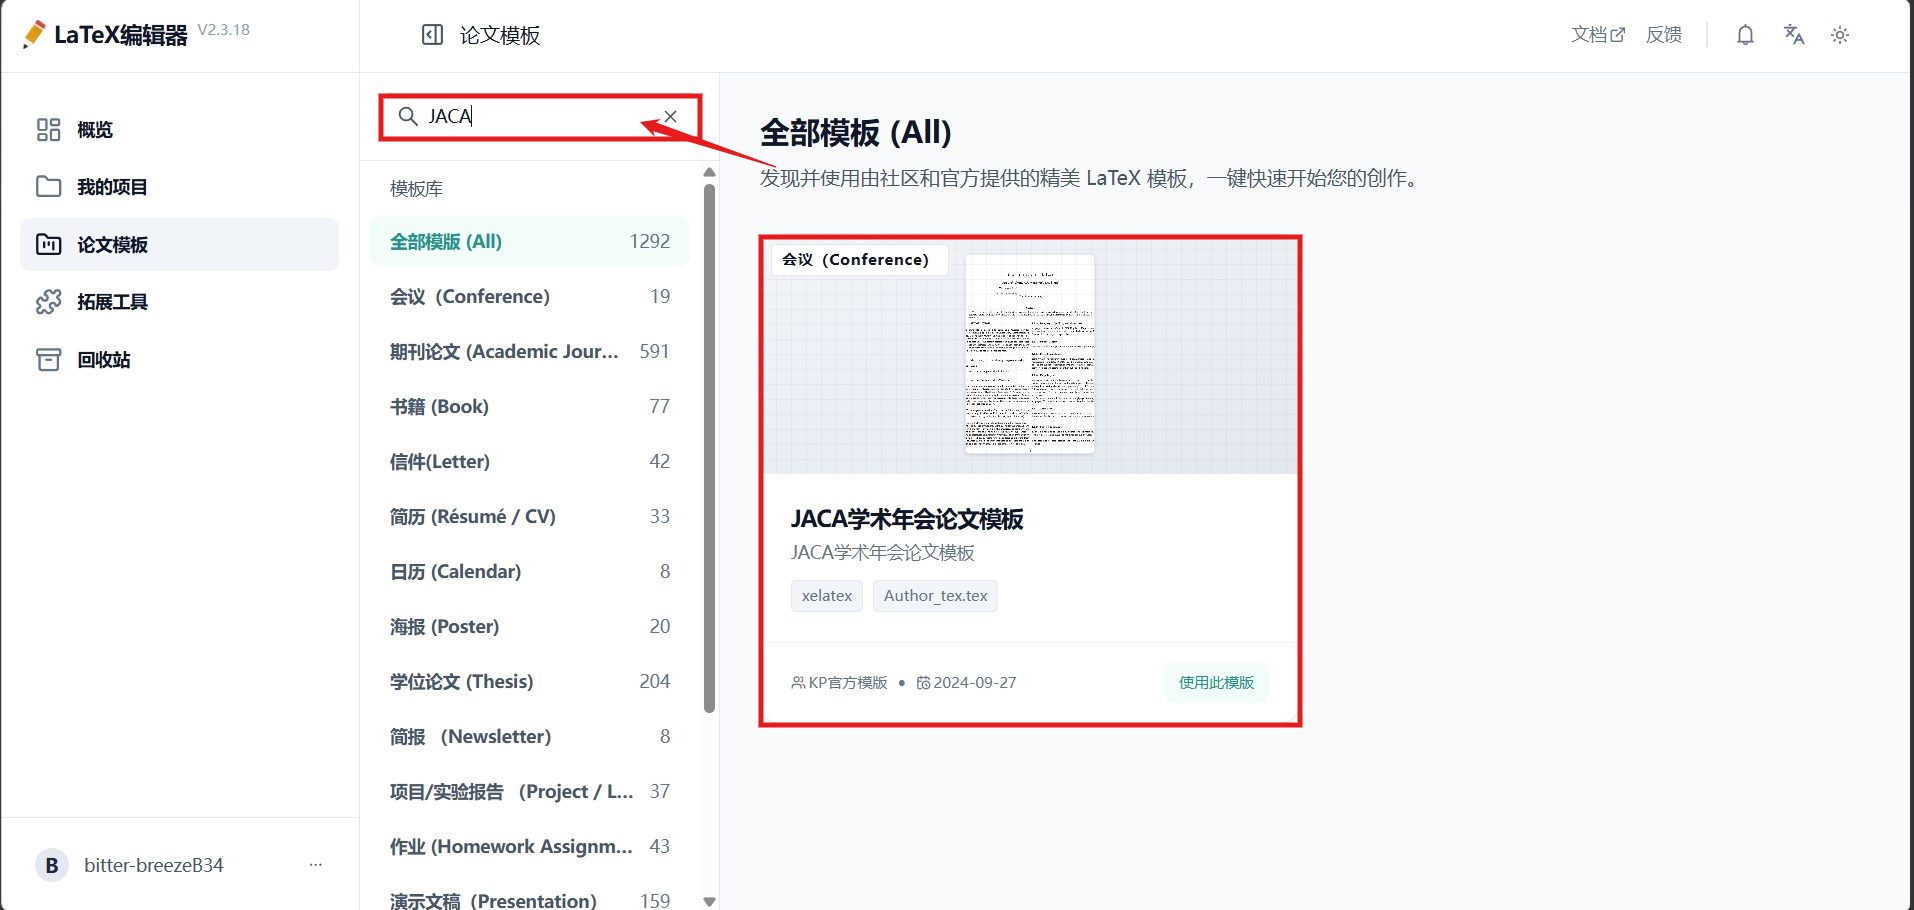
Task: Click the 拓展工具 puzzle icon
Action: click(49, 302)
